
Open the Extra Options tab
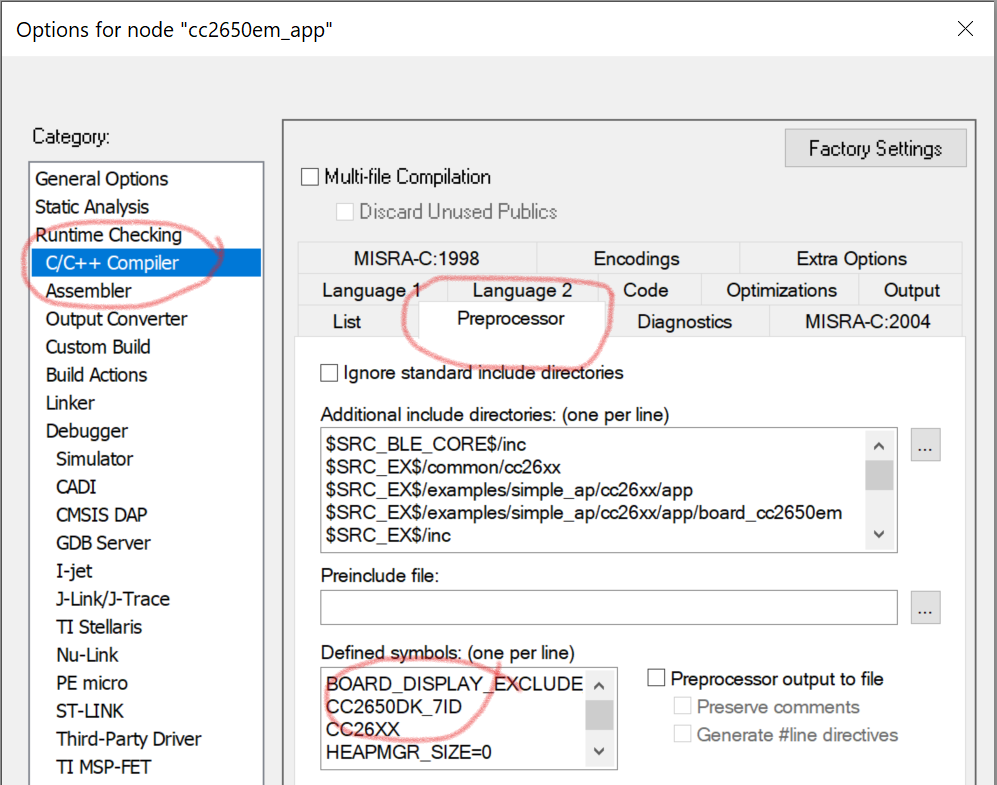[851, 259]
